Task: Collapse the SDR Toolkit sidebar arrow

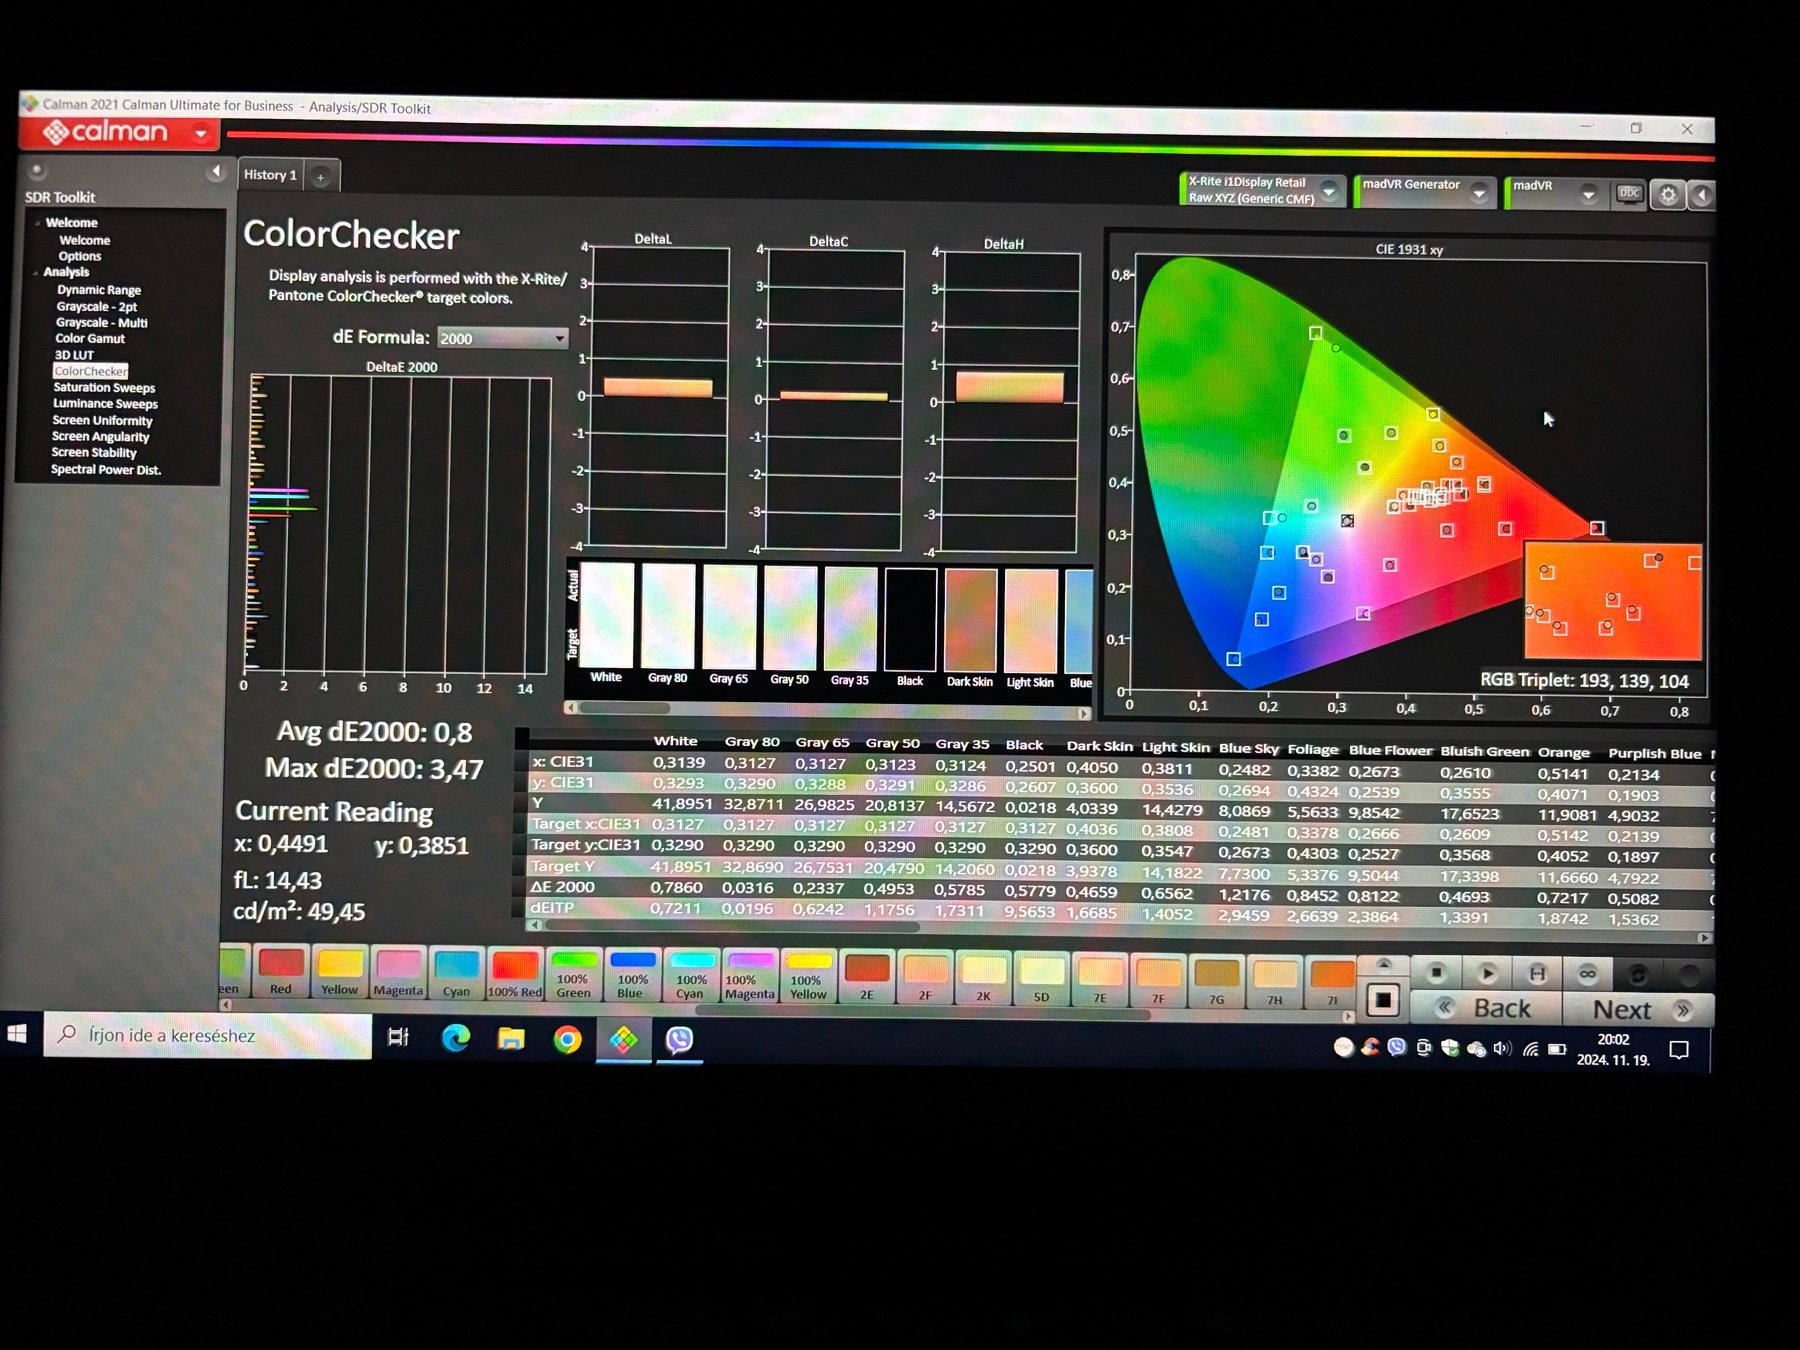Action: pos(215,172)
